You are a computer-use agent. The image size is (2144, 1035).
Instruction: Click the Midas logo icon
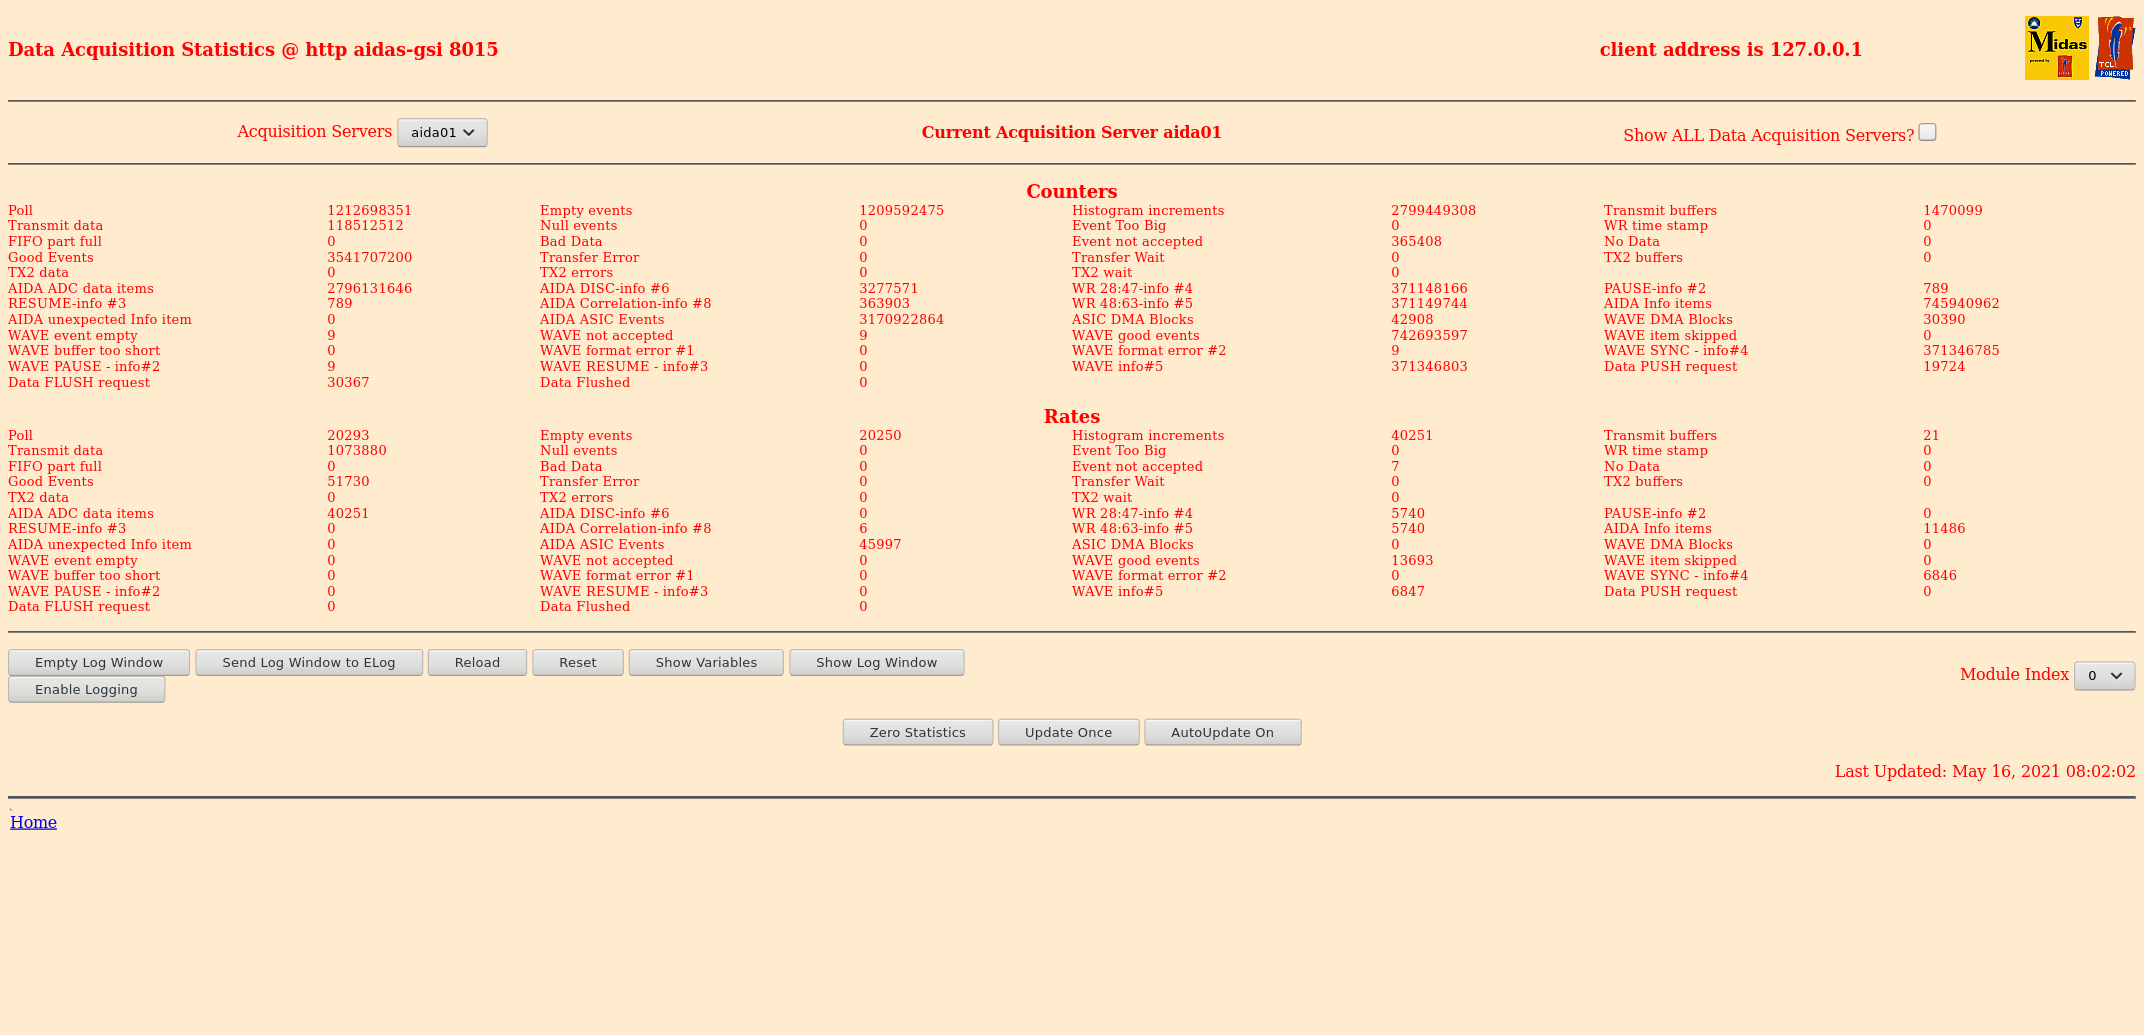[2056, 48]
